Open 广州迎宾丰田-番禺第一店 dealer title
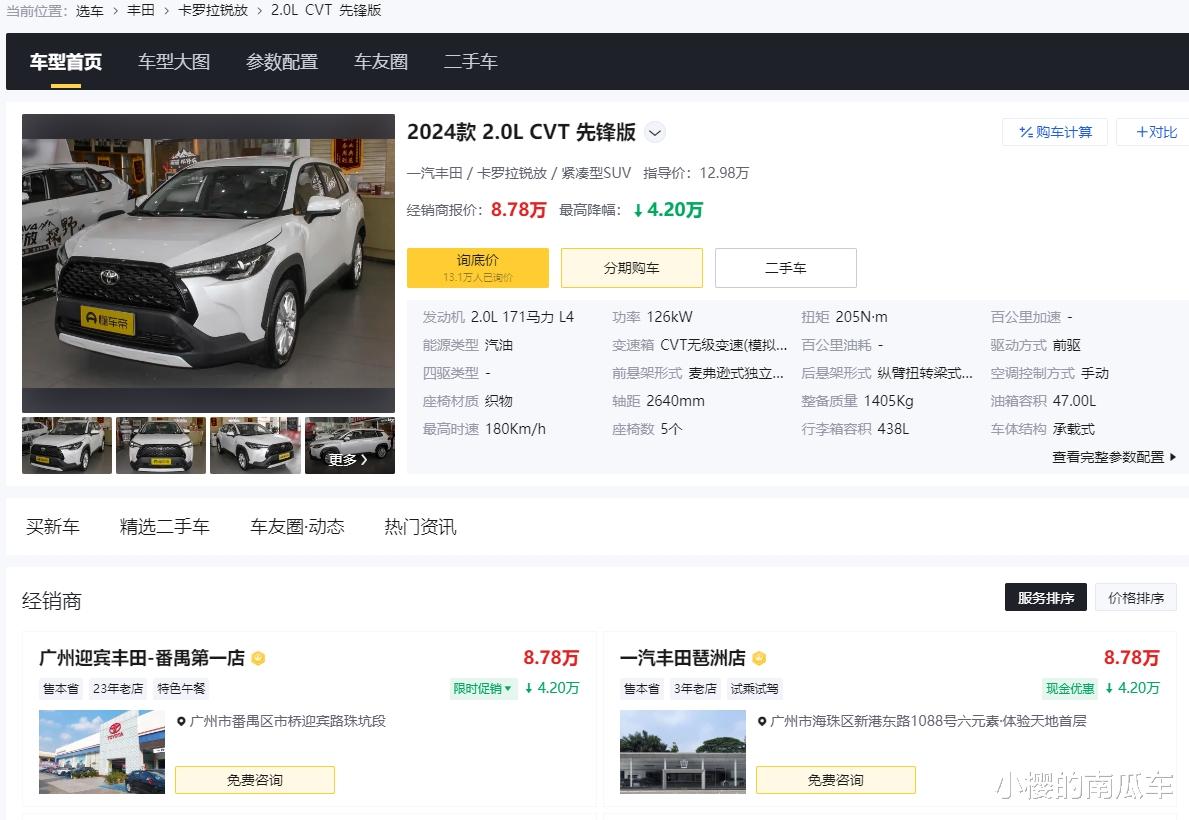The image size is (1189, 820). (x=142, y=658)
